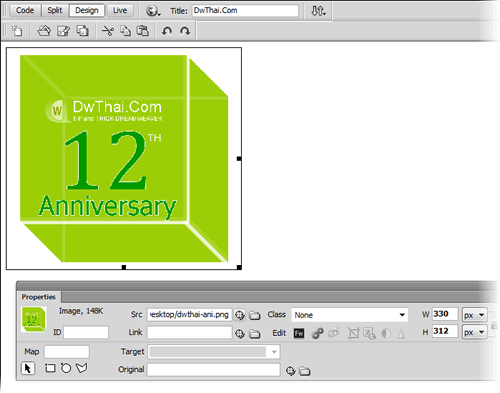Click the Sharpen triangle icon
Viewport: 500px width, 393px height.
[x=402, y=333]
